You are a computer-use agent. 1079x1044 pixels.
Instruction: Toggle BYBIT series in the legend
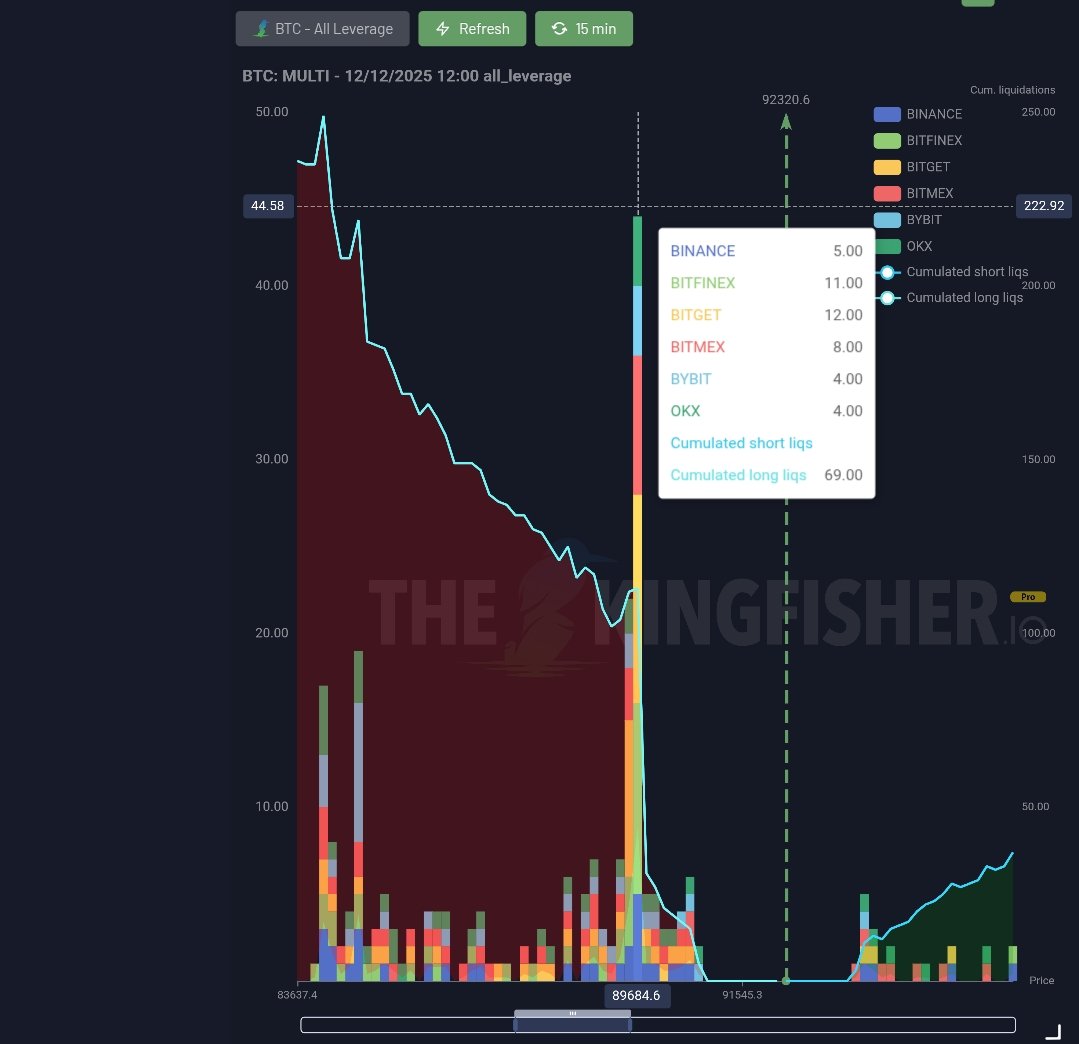coord(908,220)
